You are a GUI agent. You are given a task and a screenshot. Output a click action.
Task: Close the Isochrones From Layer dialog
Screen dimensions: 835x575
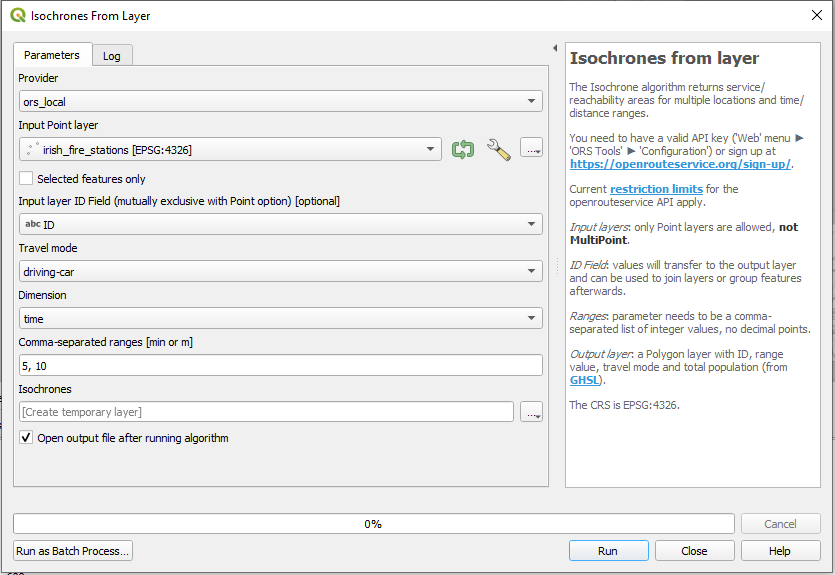click(x=816, y=15)
